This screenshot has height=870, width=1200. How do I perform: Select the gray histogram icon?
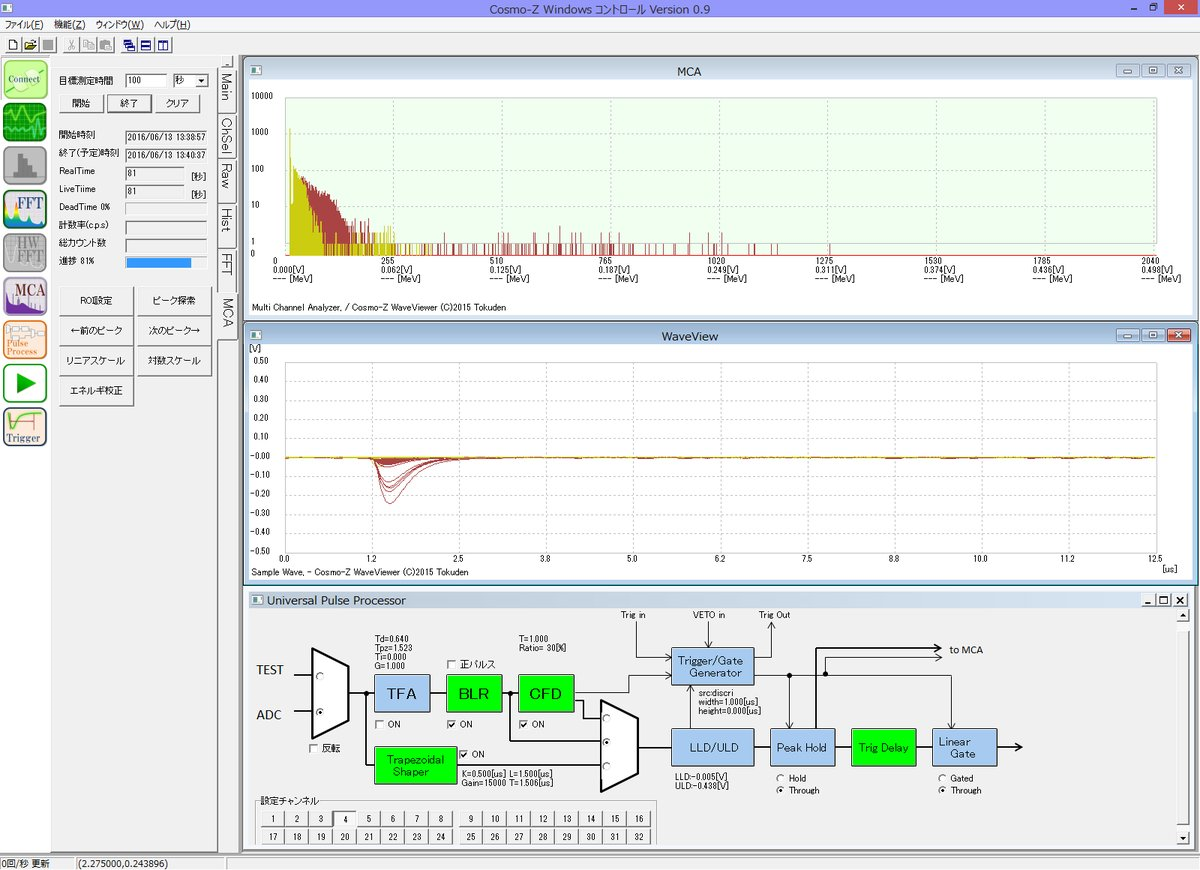click(x=25, y=166)
